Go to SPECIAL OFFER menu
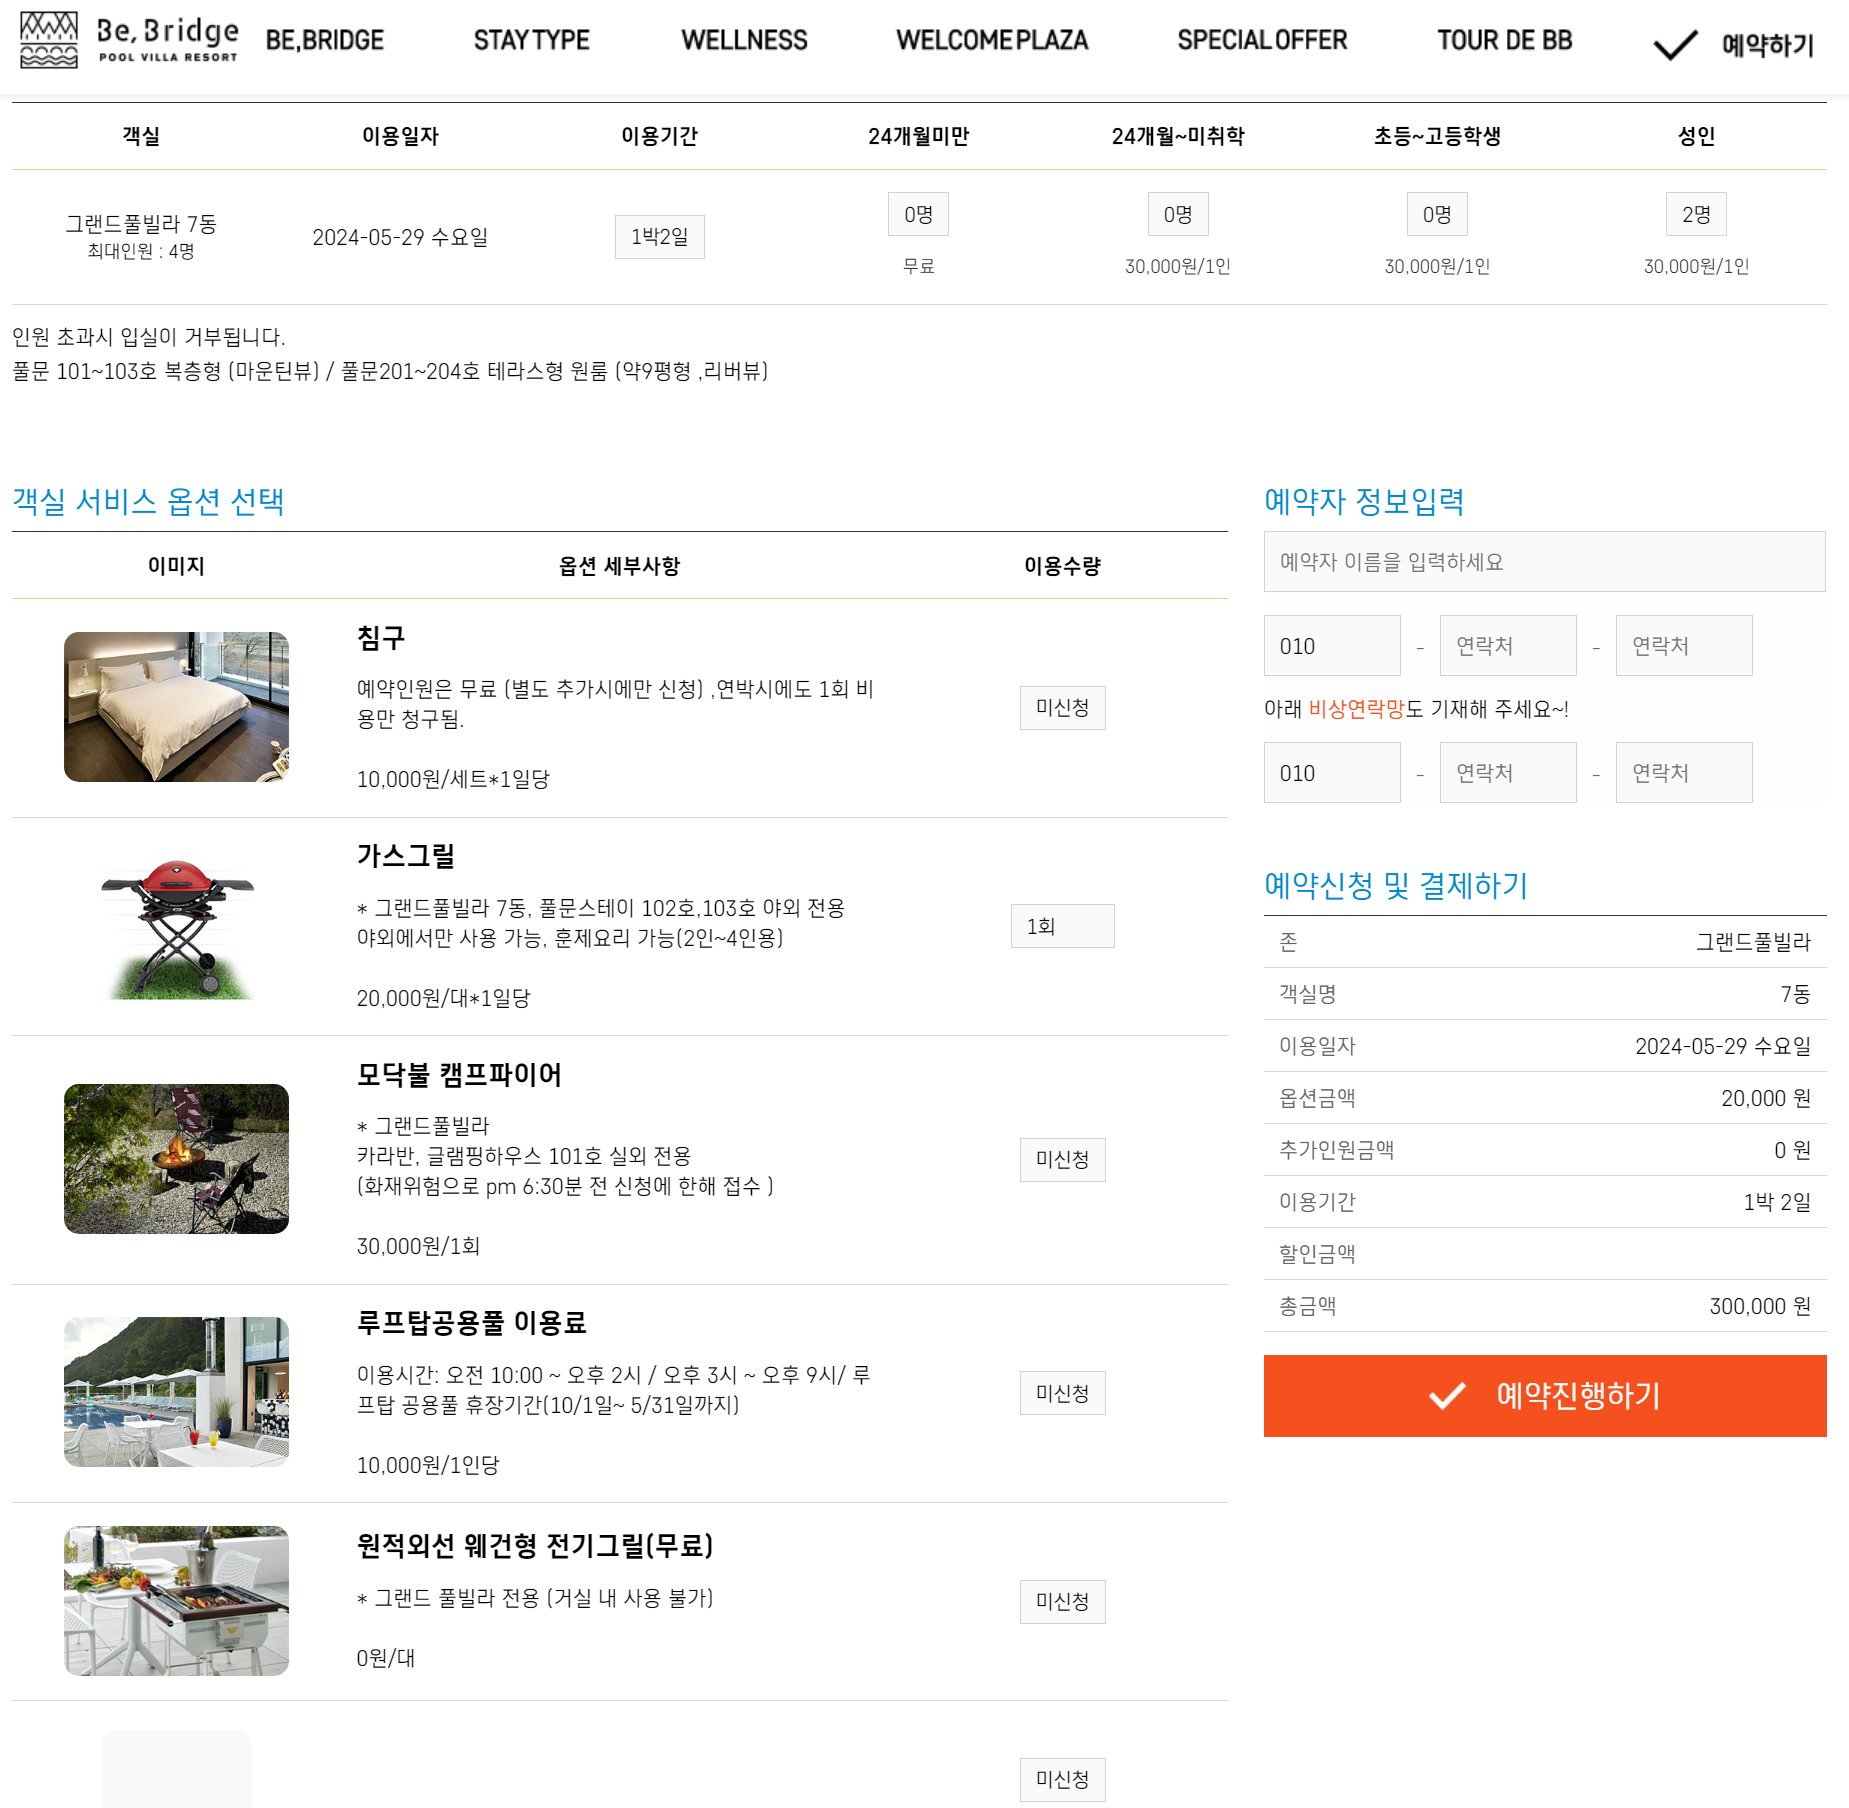Viewport: 1849px width, 1808px height. (1262, 40)
